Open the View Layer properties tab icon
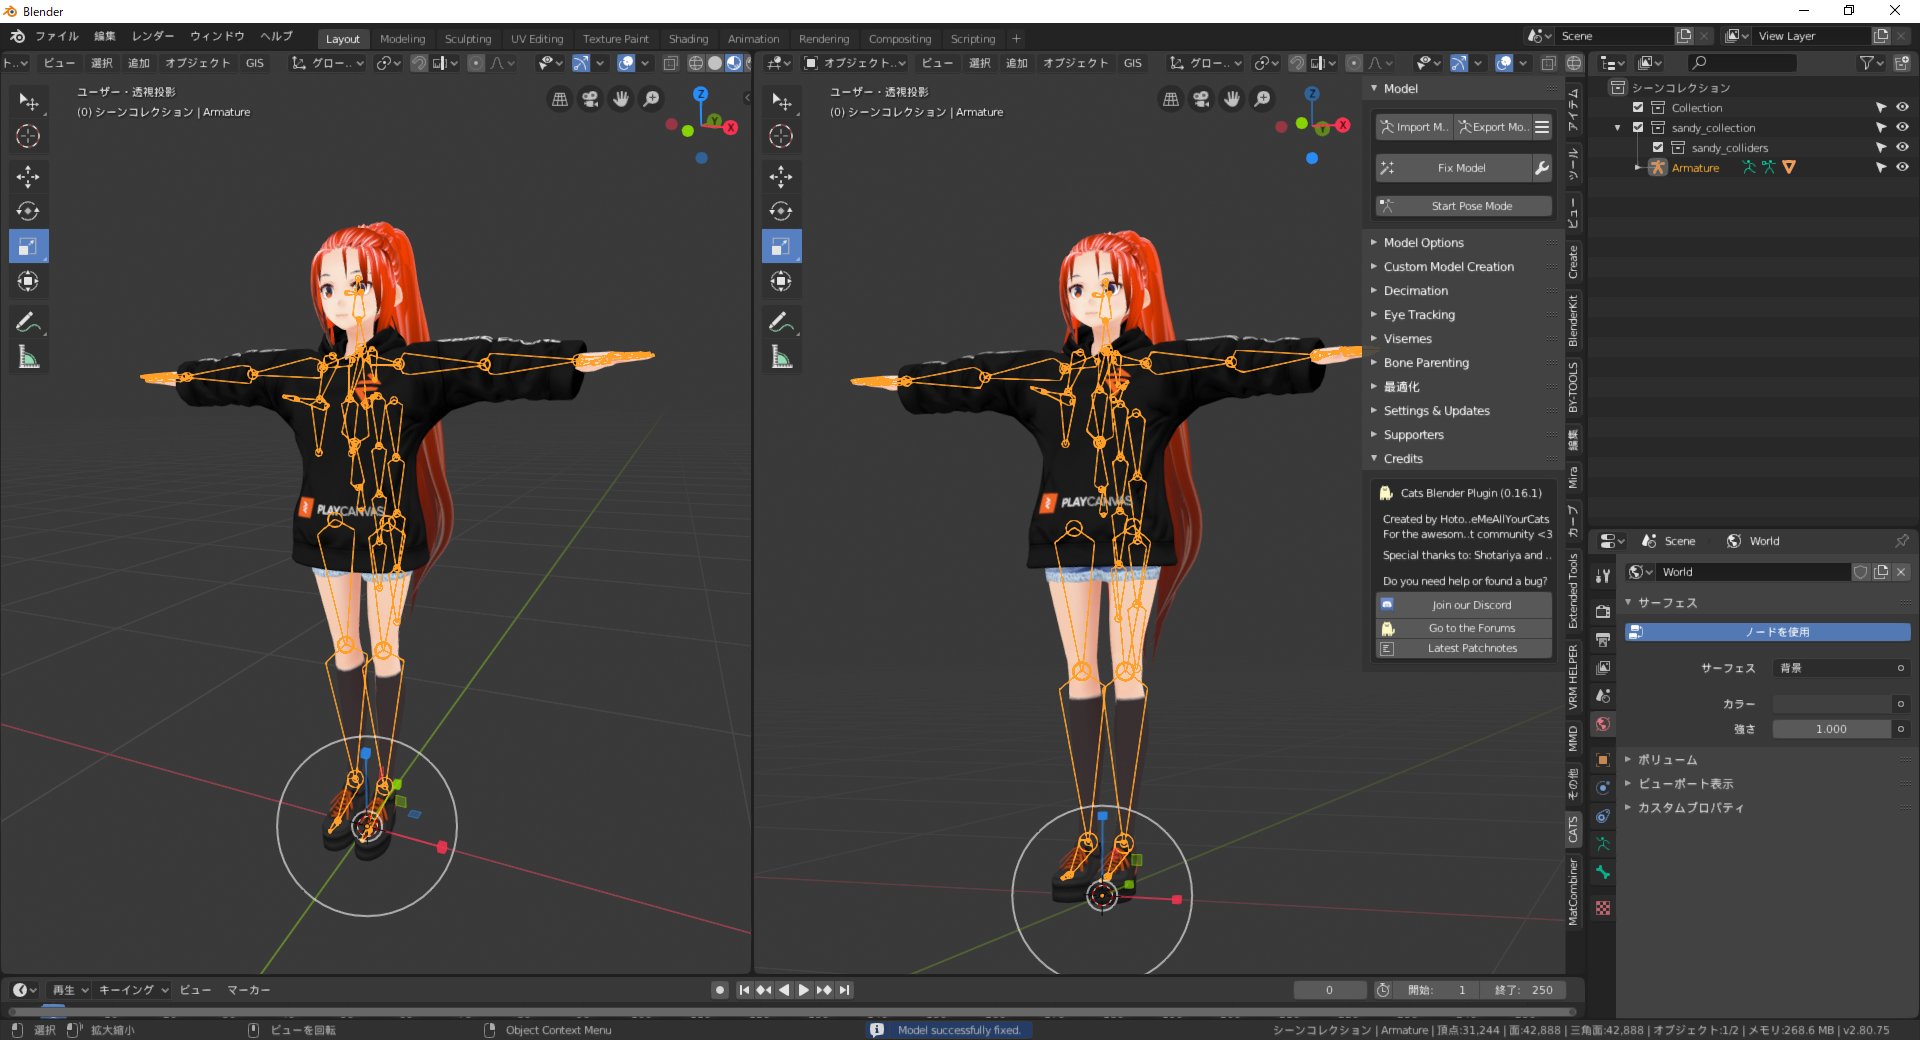1920x1040 pixels. pos(1603,667)
